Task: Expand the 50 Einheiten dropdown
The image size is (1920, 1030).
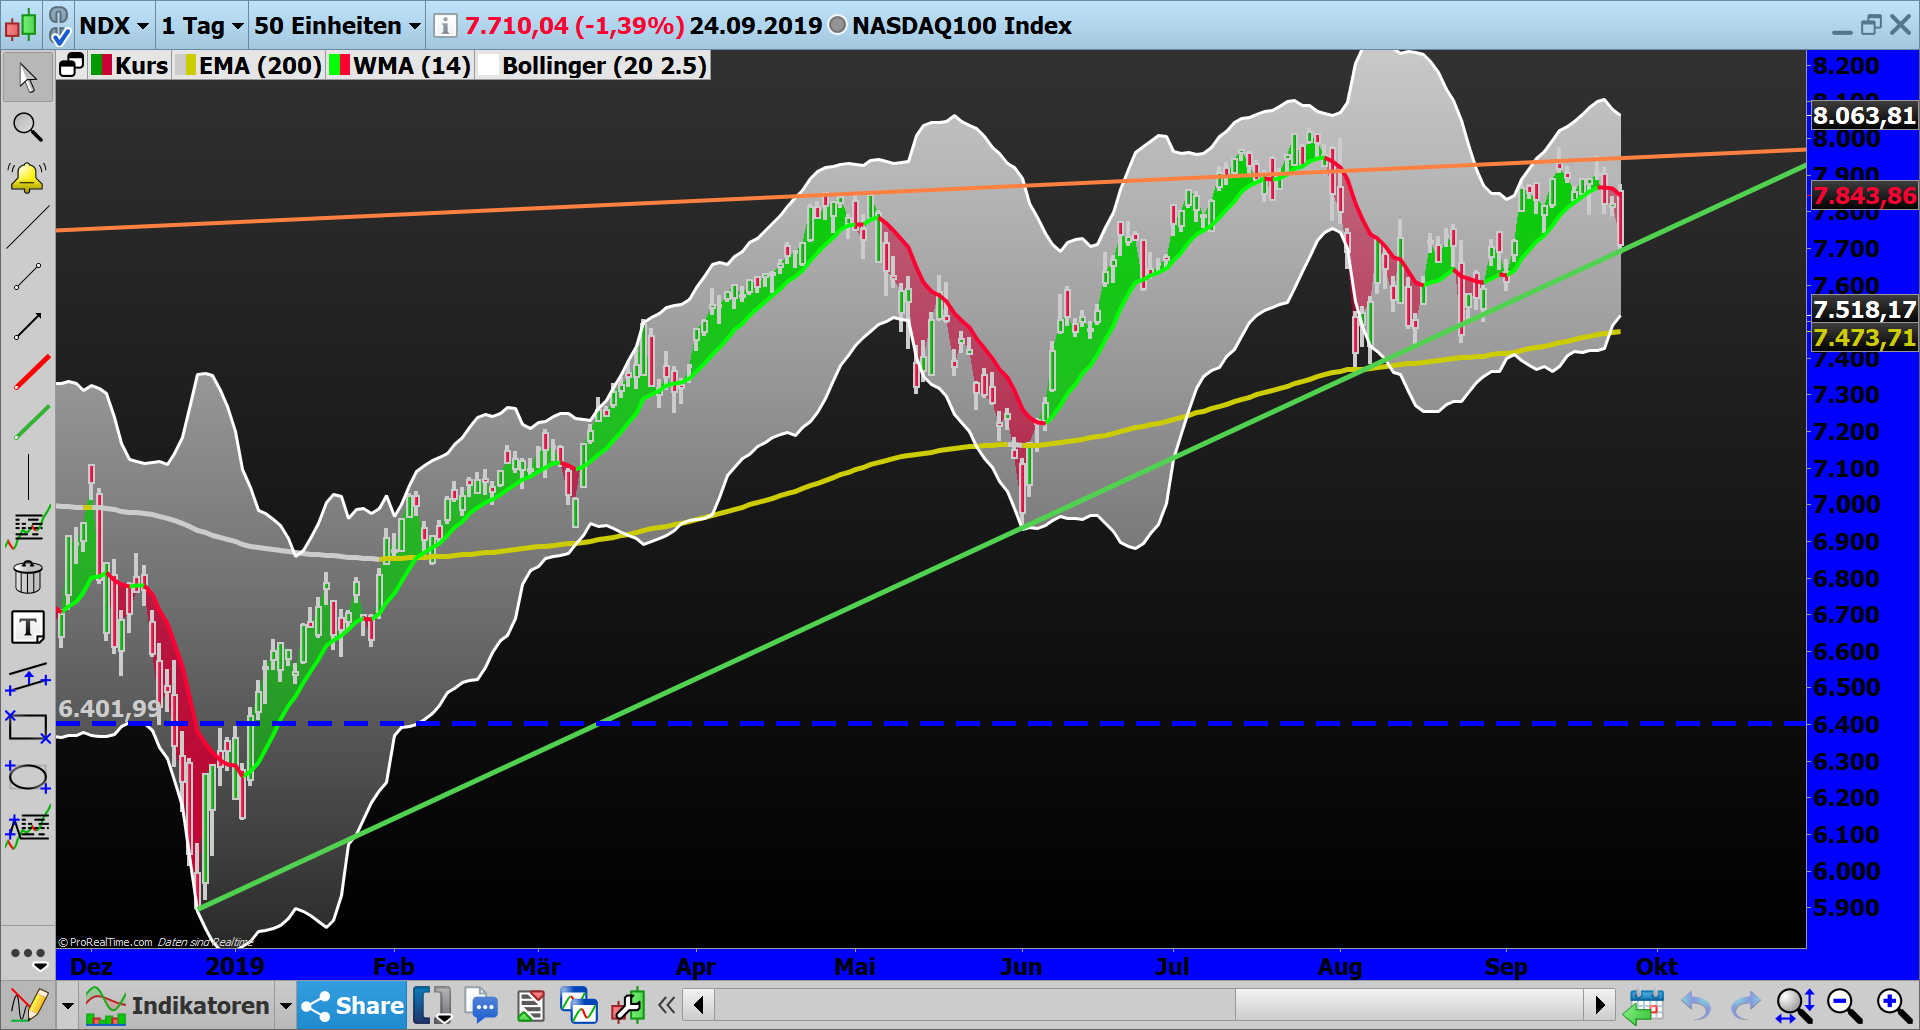Action: click(x=334, y=26)
